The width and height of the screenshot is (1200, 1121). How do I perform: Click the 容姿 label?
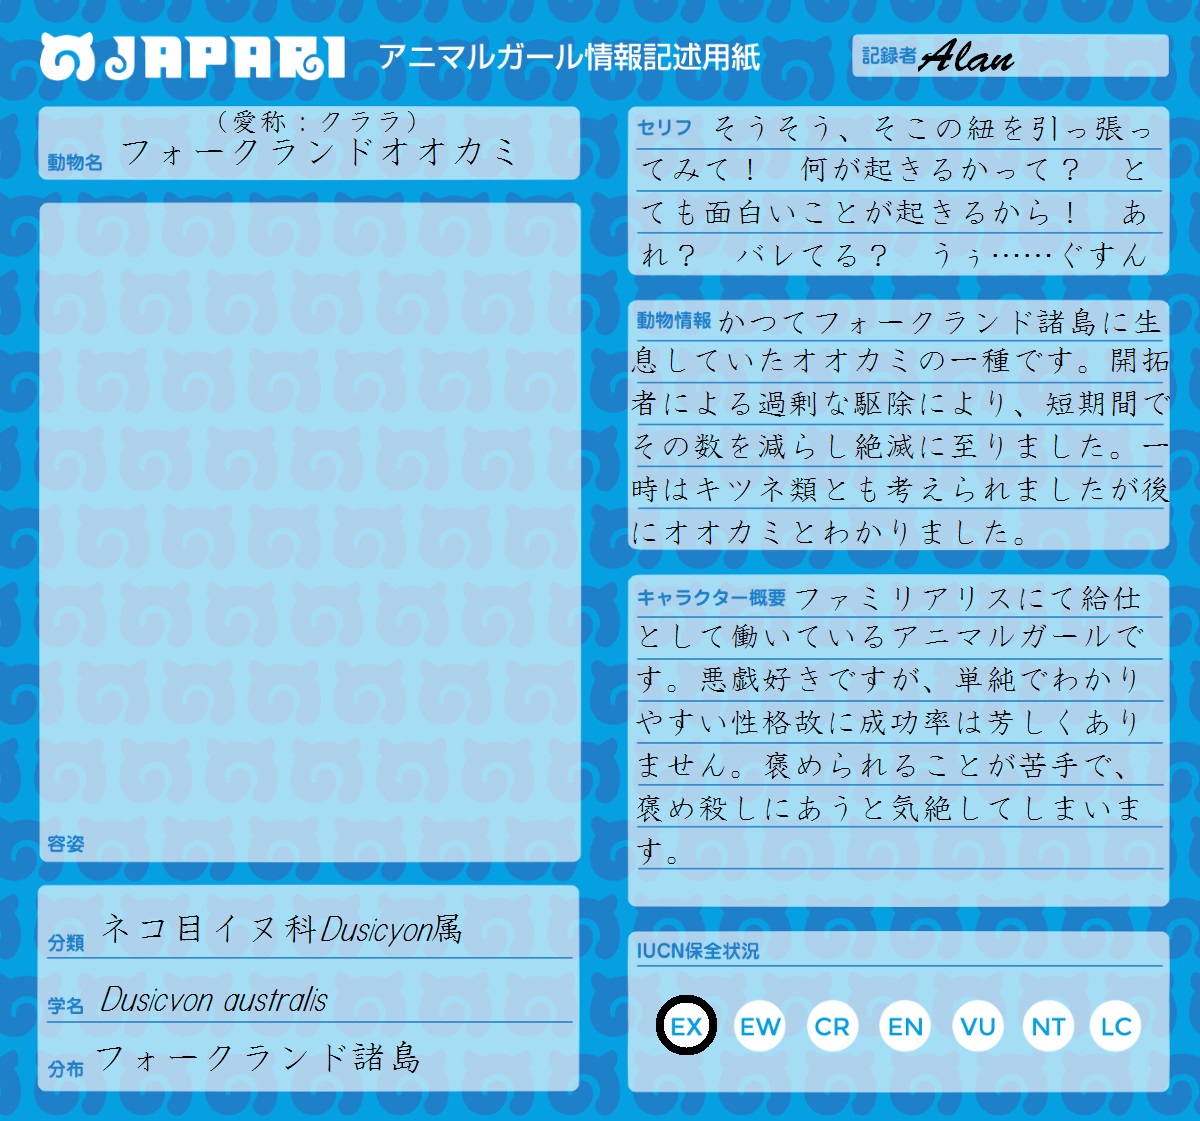pos(66,844)
